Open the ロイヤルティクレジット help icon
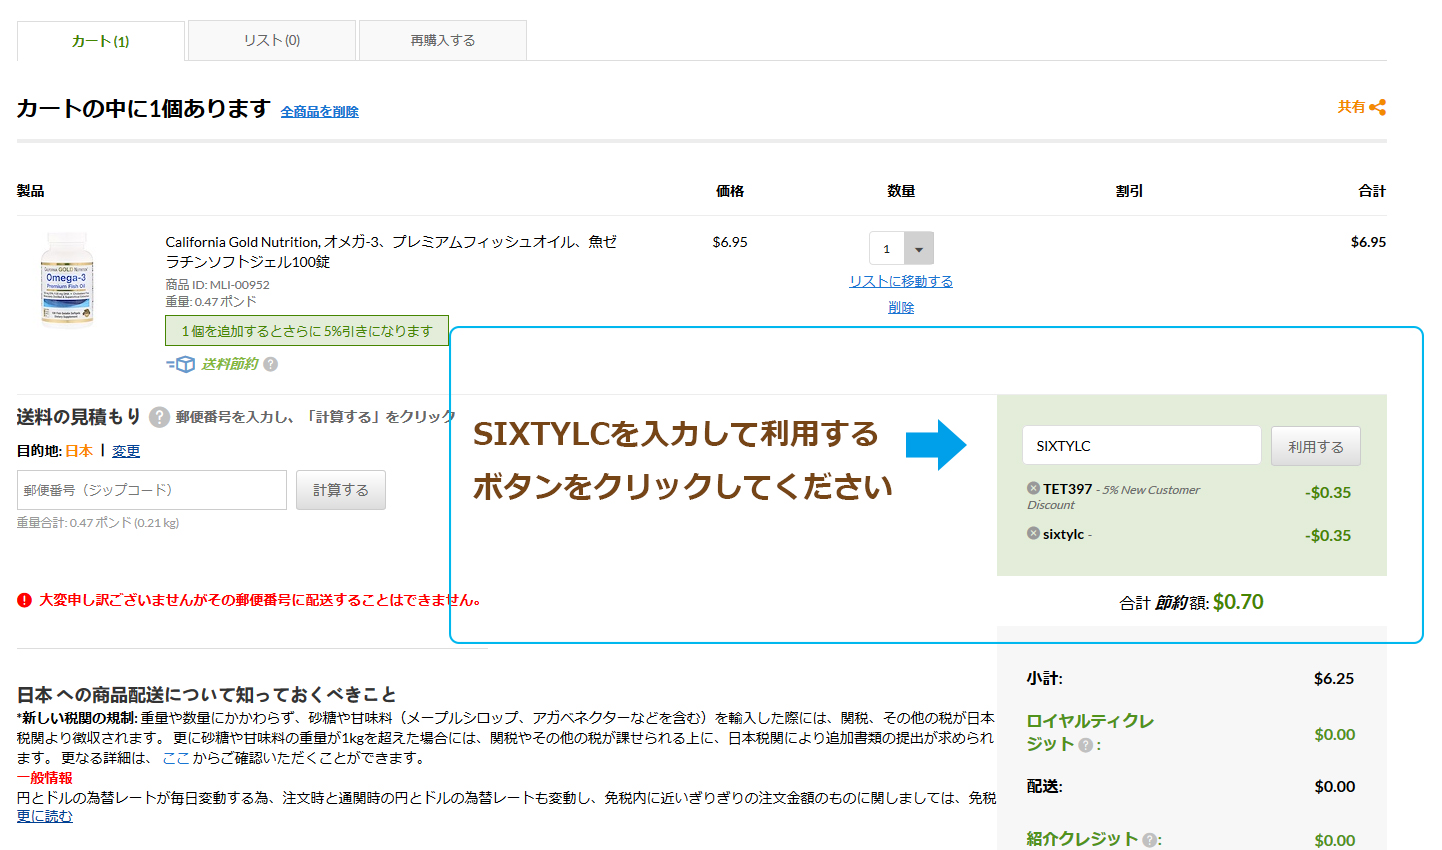1442x850 pixels. 1085,745
